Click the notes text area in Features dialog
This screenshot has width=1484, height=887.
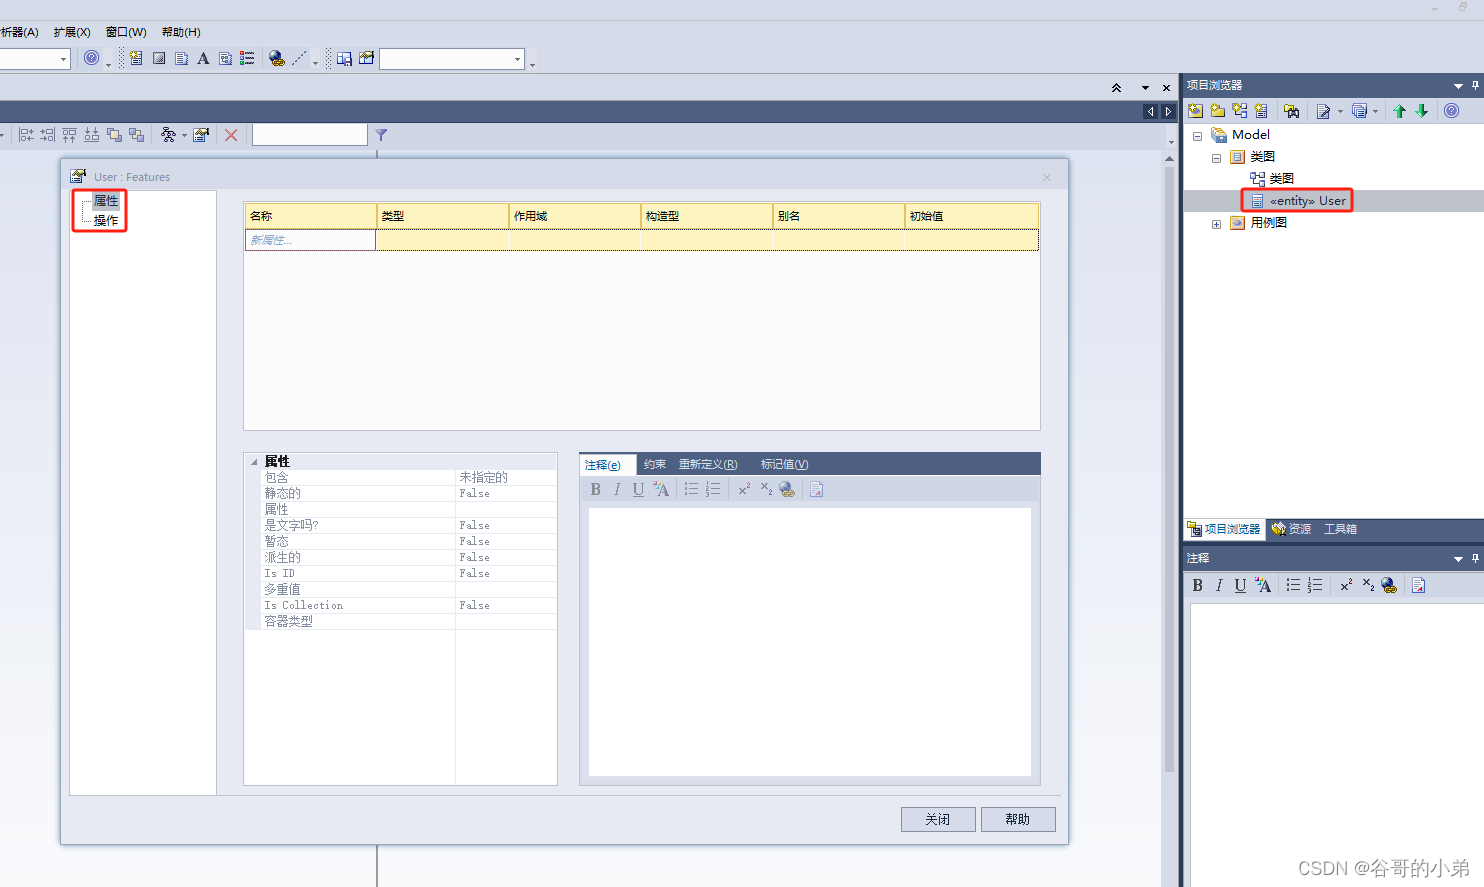point(810,642)
